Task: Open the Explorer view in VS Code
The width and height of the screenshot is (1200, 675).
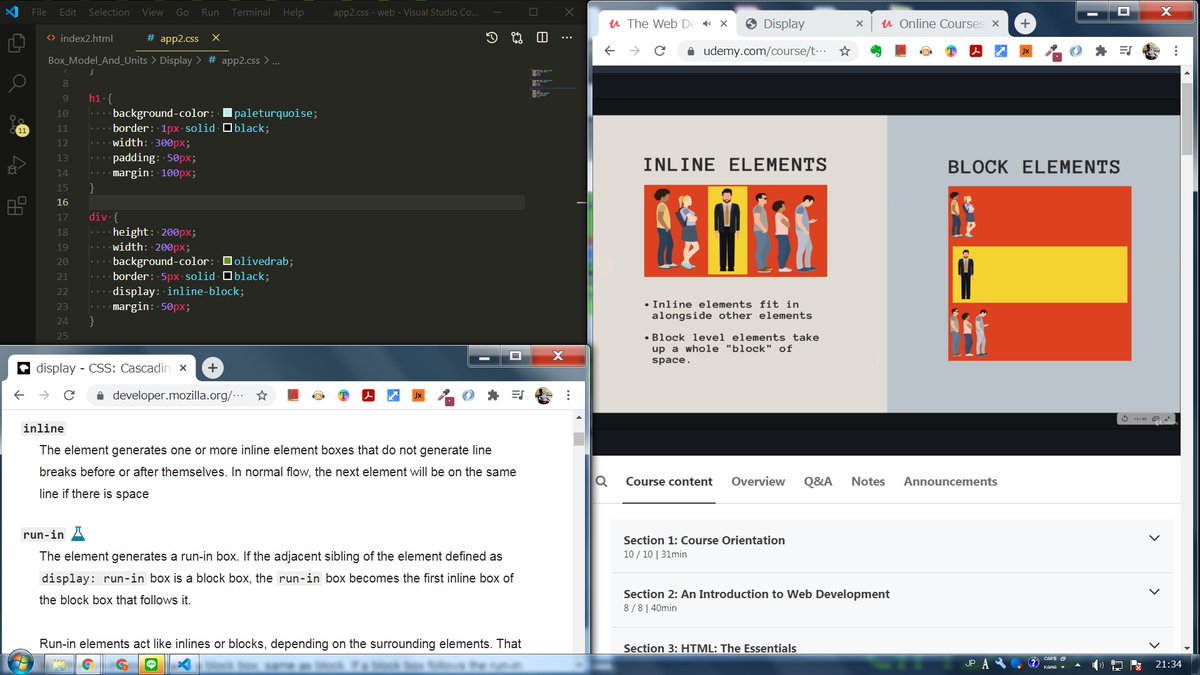Action: (17, 43)
